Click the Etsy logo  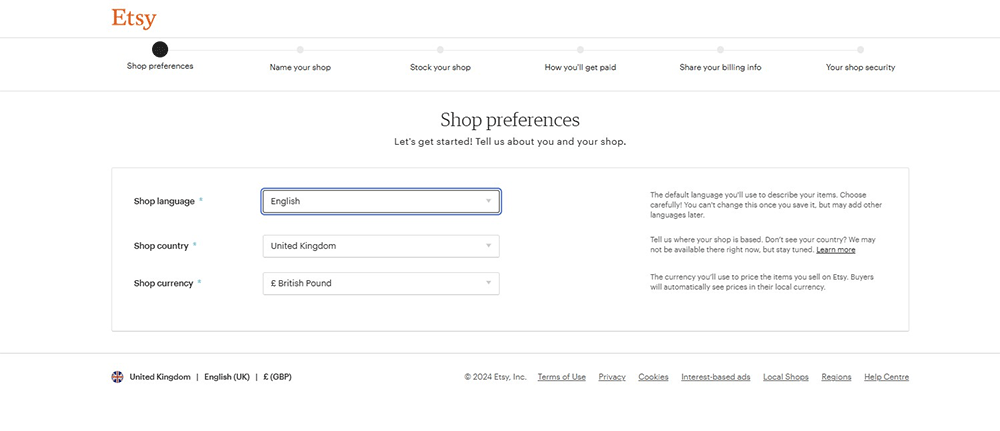click(x=134, y=19)
